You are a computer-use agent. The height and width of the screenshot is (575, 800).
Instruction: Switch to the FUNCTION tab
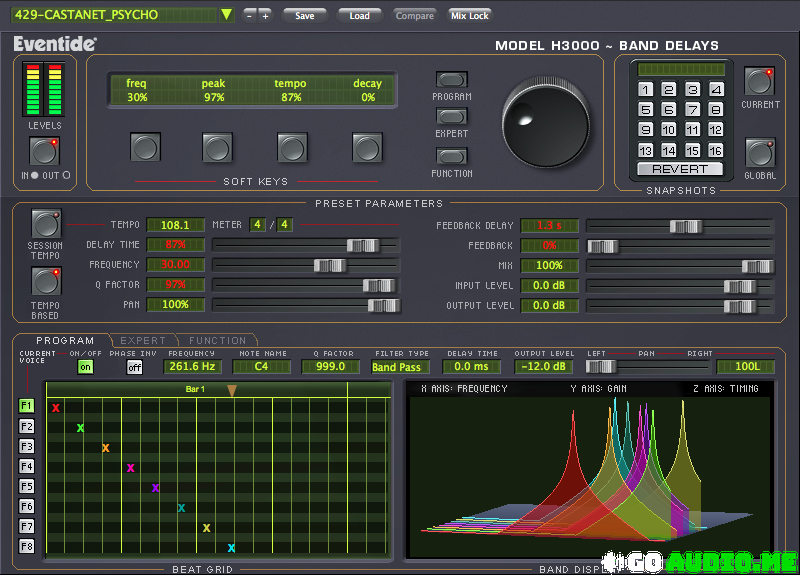[216, 341]
